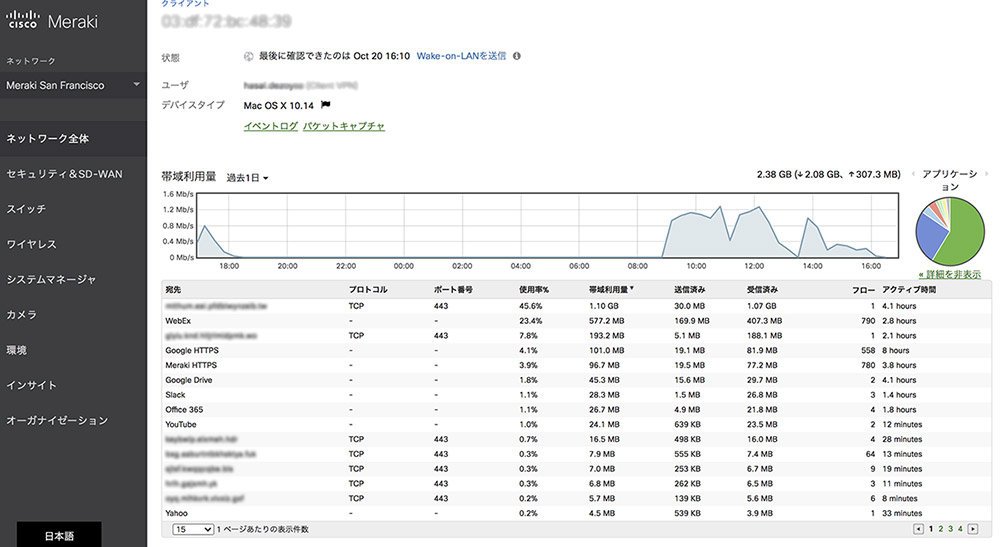
Task: Sort table by 使用率% column
Action: click(x=534, y=289)
